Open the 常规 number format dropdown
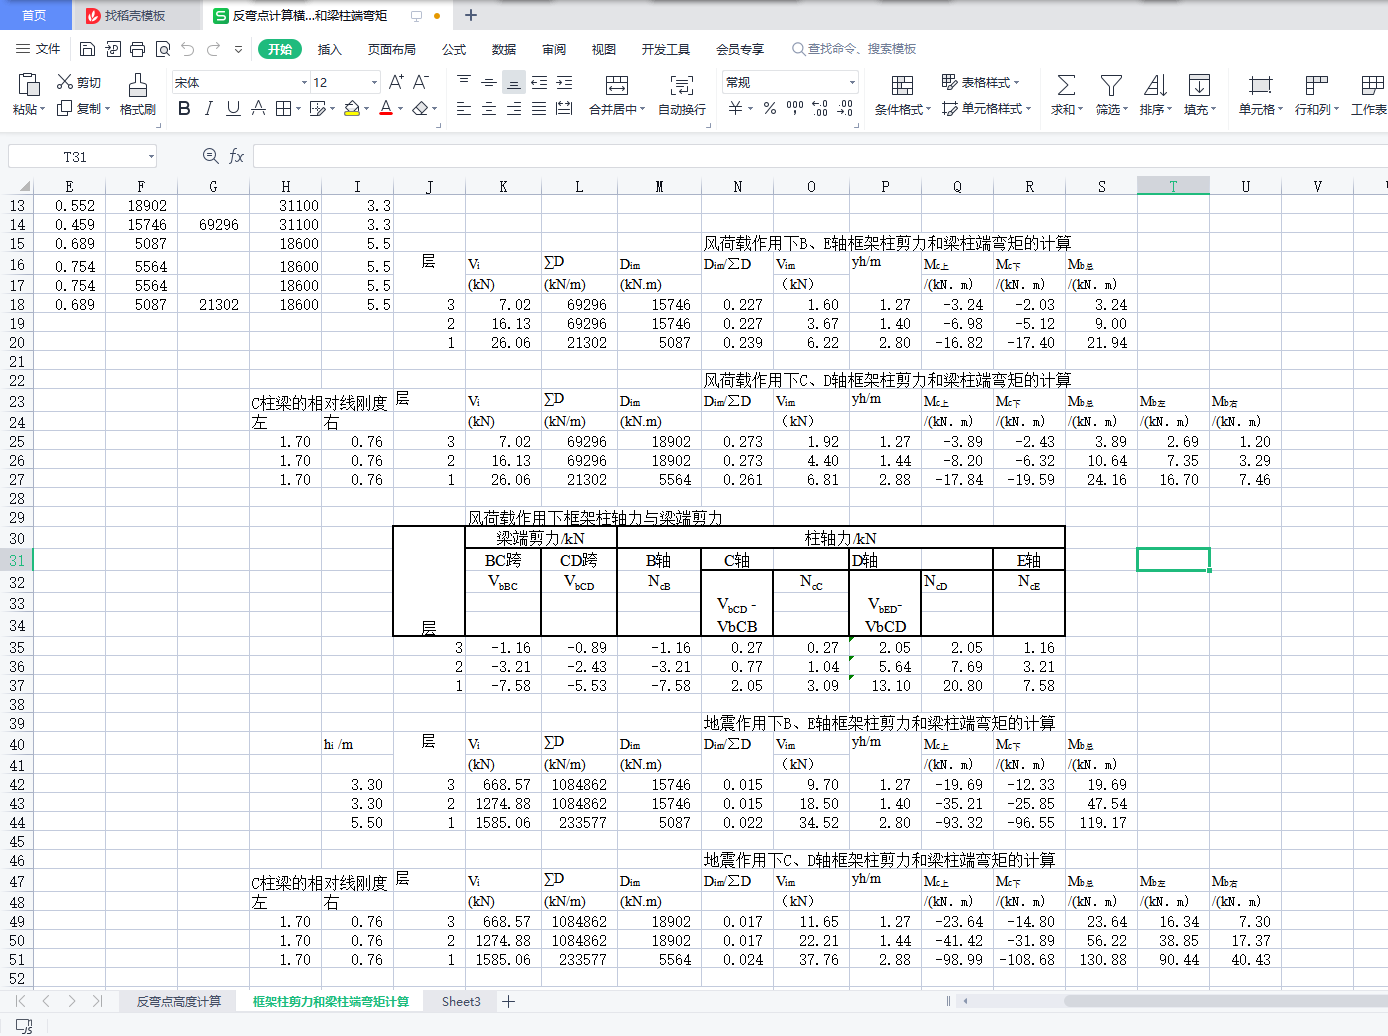Image resolution: width=1388 pixels, height=1036 pixels. [852, 82]
